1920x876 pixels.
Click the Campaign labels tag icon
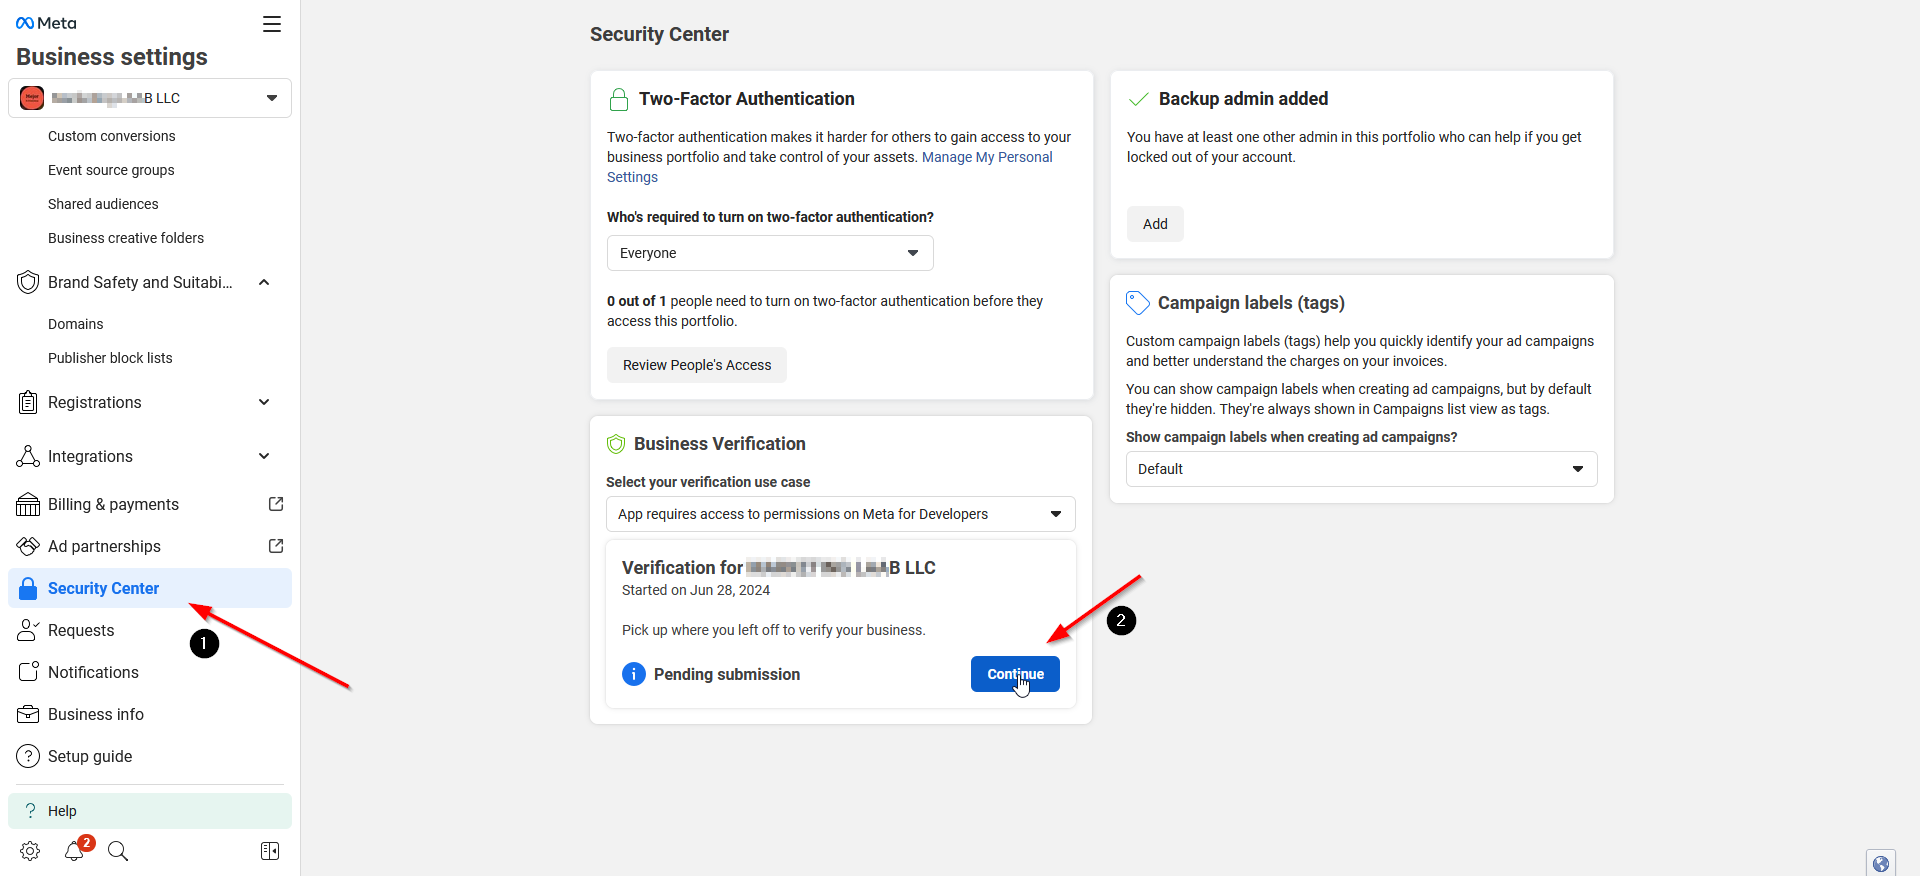(x=1138, y=303)
